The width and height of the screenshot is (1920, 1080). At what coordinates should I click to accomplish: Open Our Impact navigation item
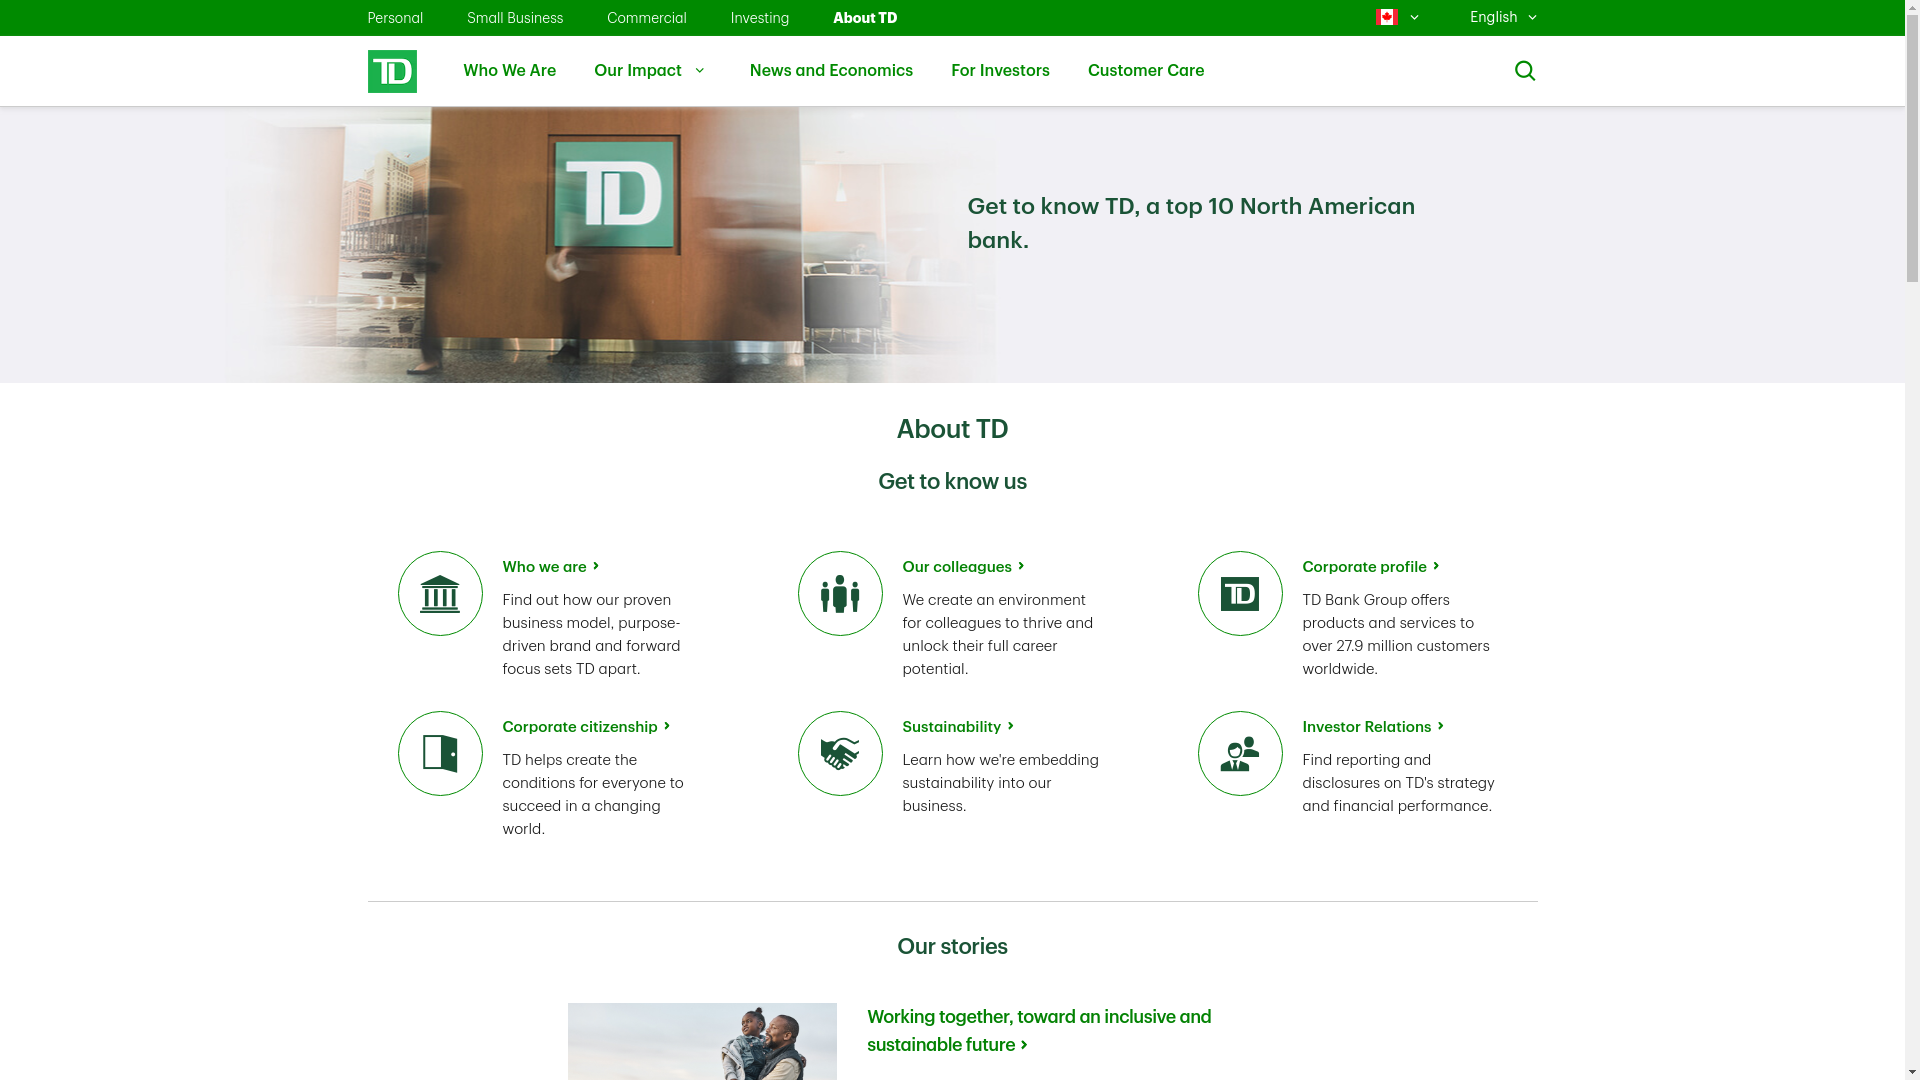click(638, 71)
